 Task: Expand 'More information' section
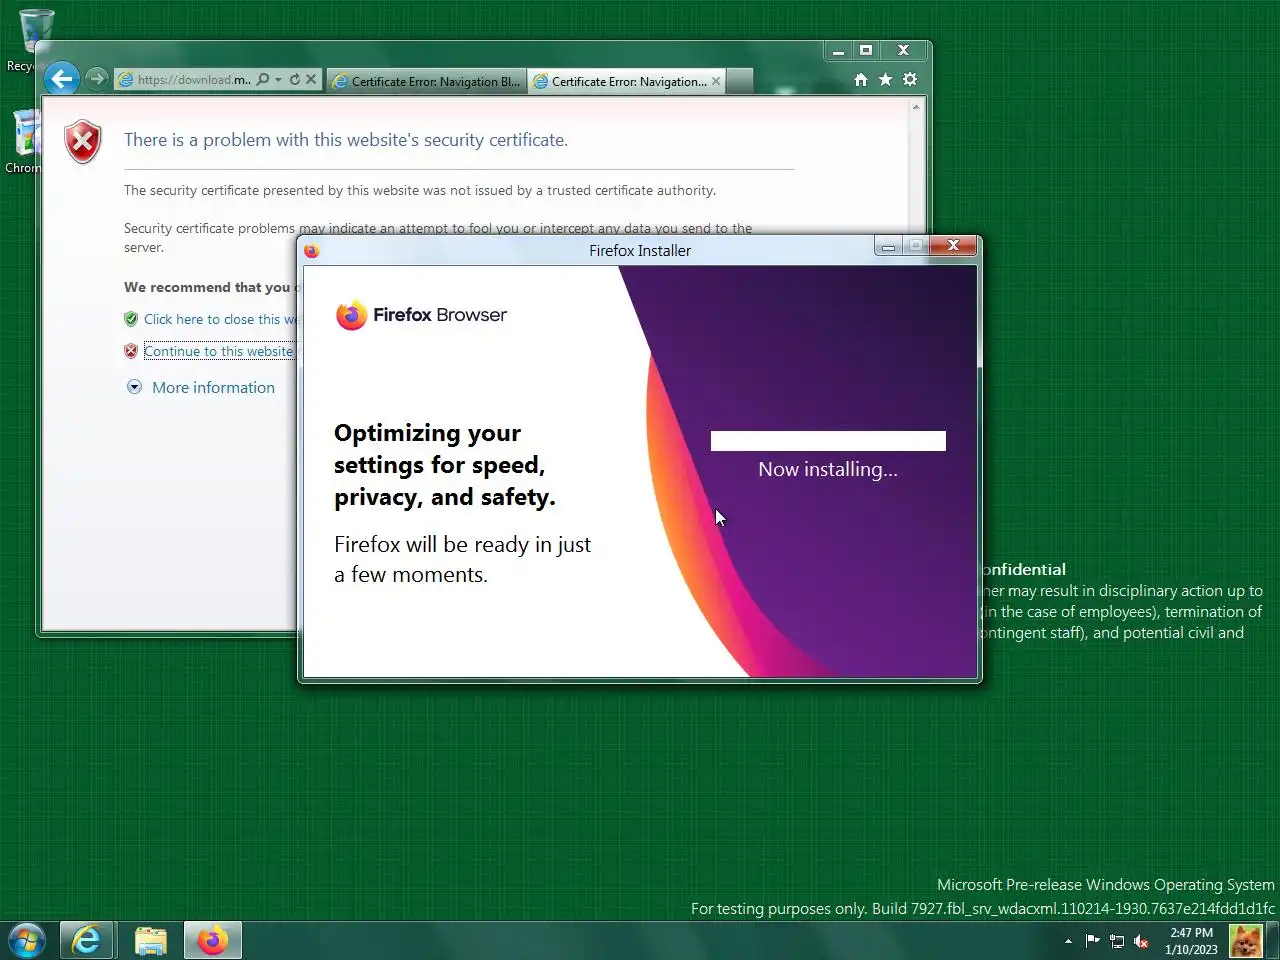[x=213, y=387]
